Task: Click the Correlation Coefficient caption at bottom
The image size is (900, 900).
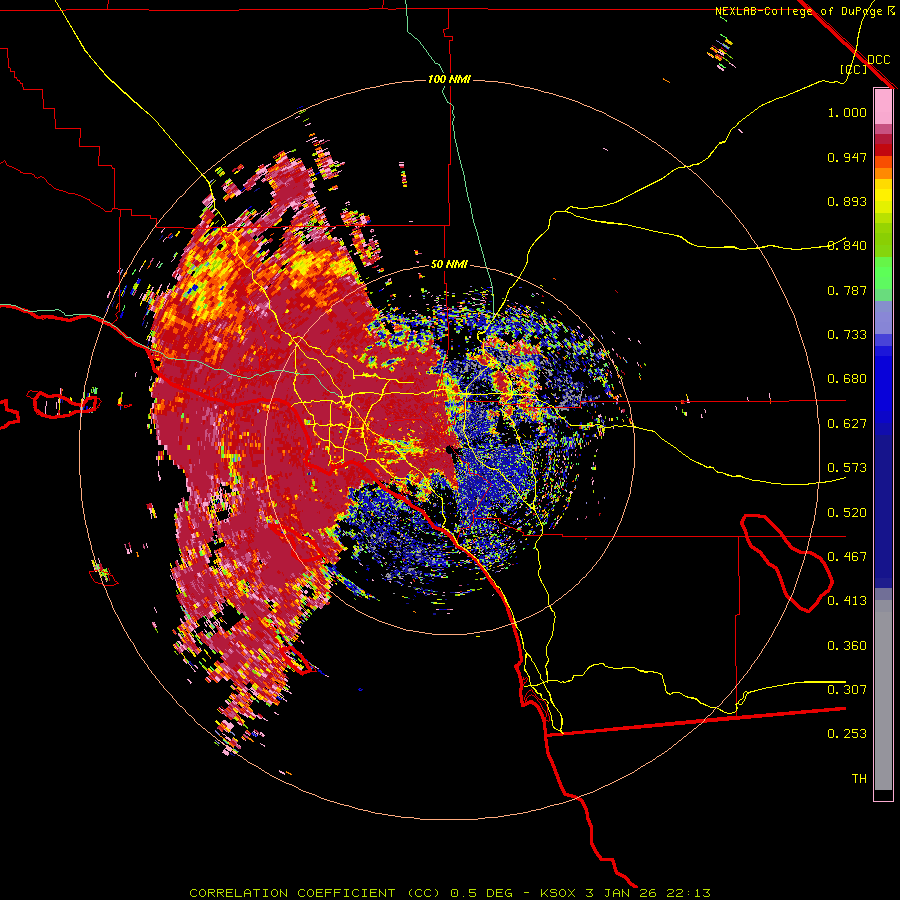Action: [449, 893]
